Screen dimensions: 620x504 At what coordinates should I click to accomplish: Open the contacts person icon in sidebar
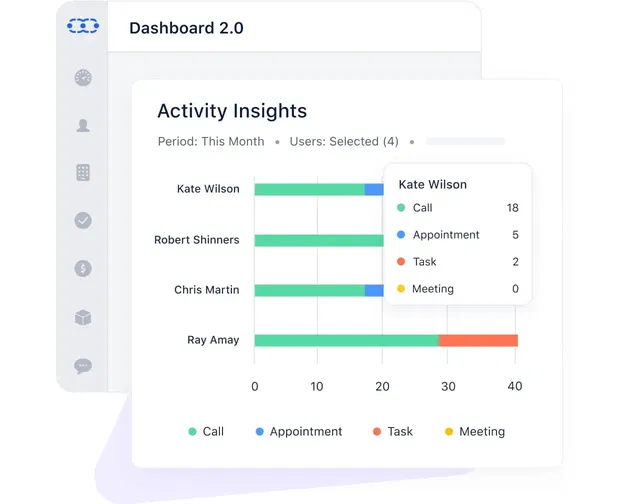tap(83, 125)
